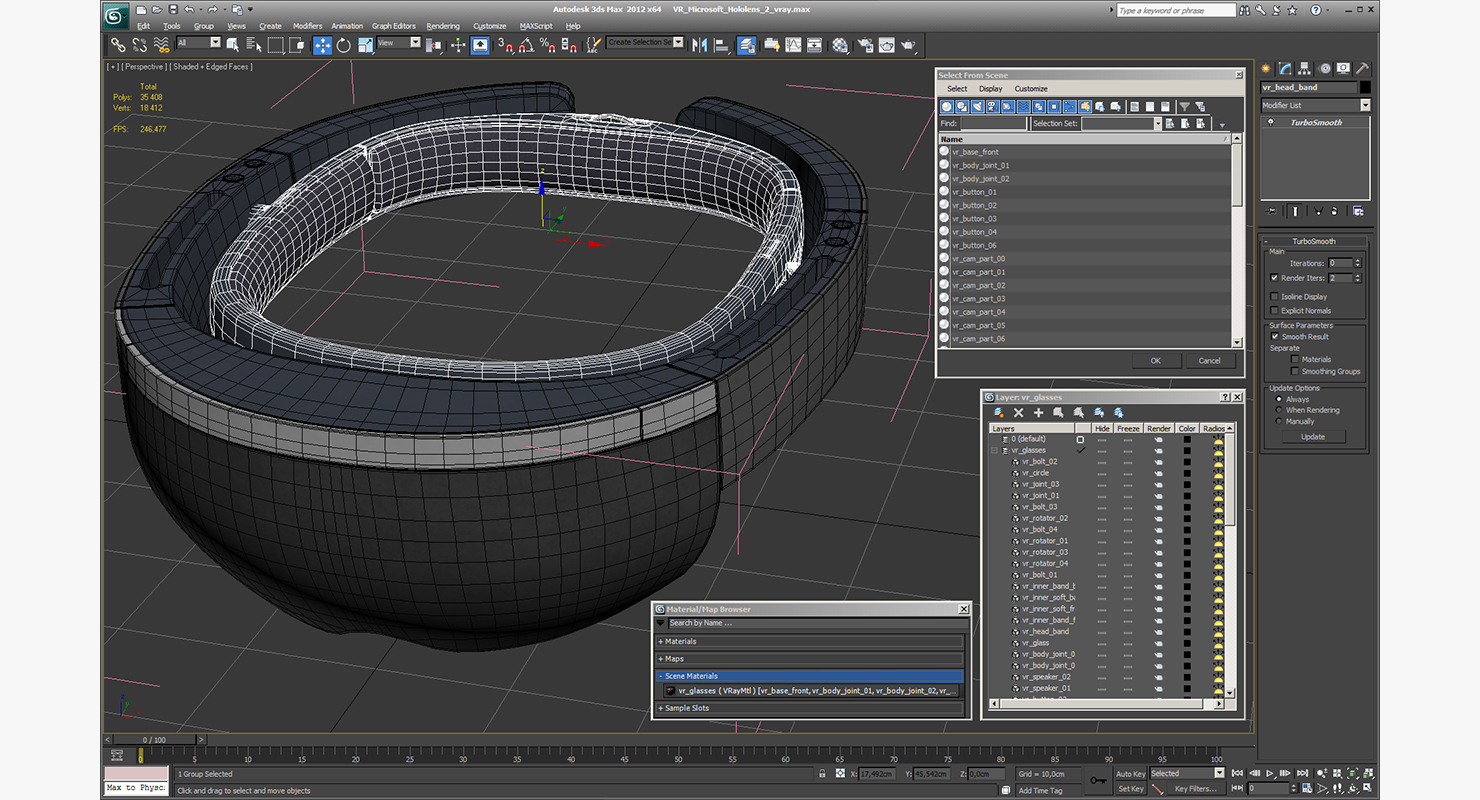Open Display menu in Select From Scene
The width and height of the screenshot is (1480, 800).
[990, 89]
